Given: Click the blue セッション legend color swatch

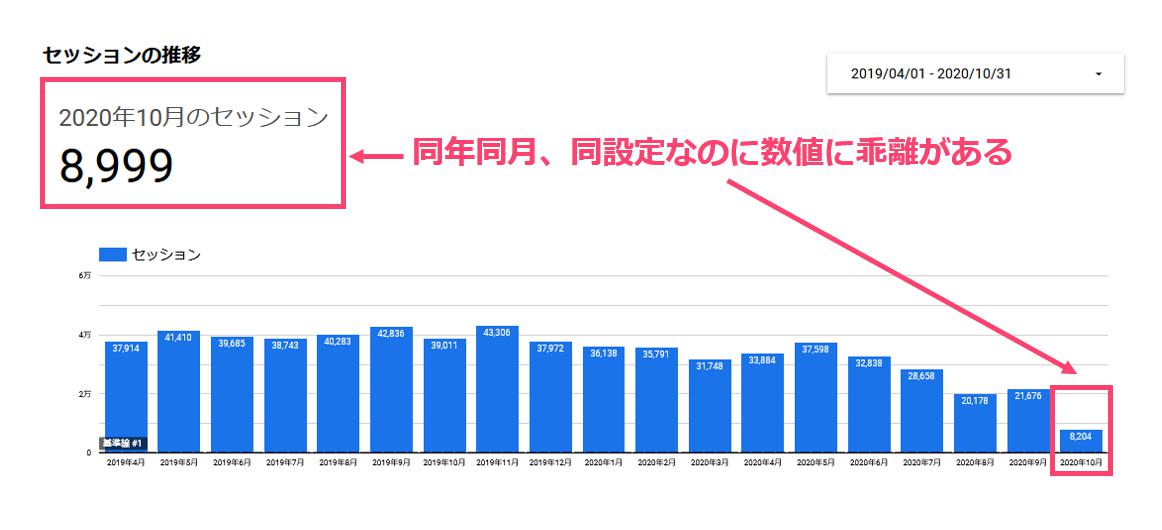Looking at the screenshot, I should tap(113, 255).
